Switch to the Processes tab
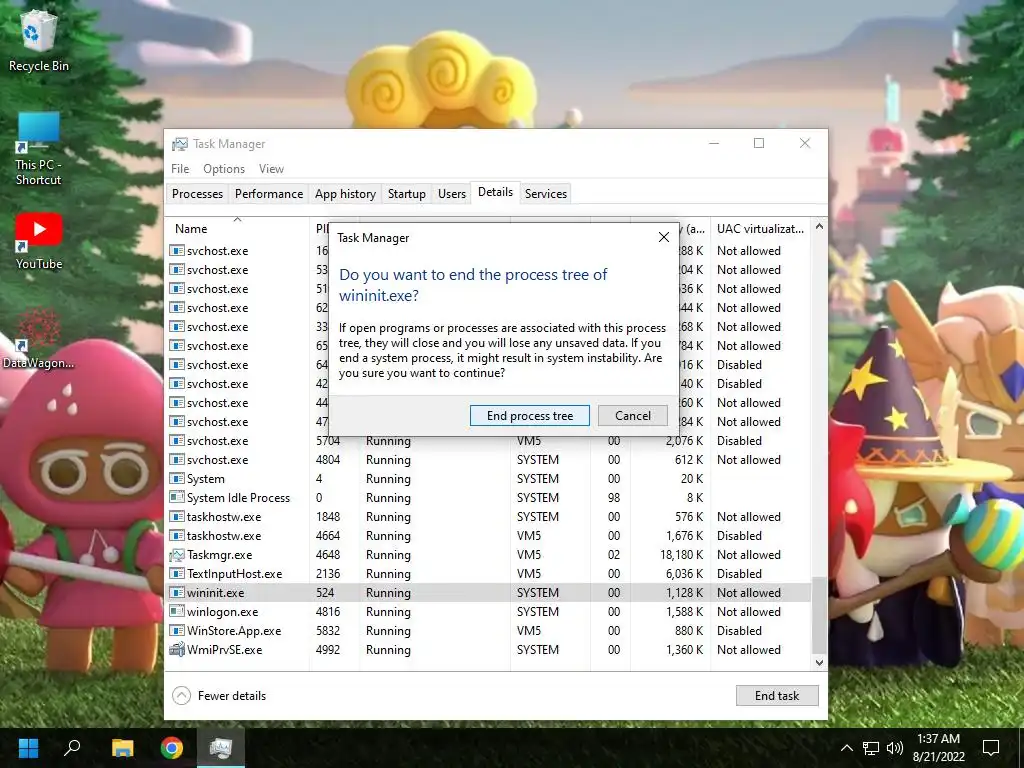This screenshot has width=1024, height=768. [x=197, y=194]
